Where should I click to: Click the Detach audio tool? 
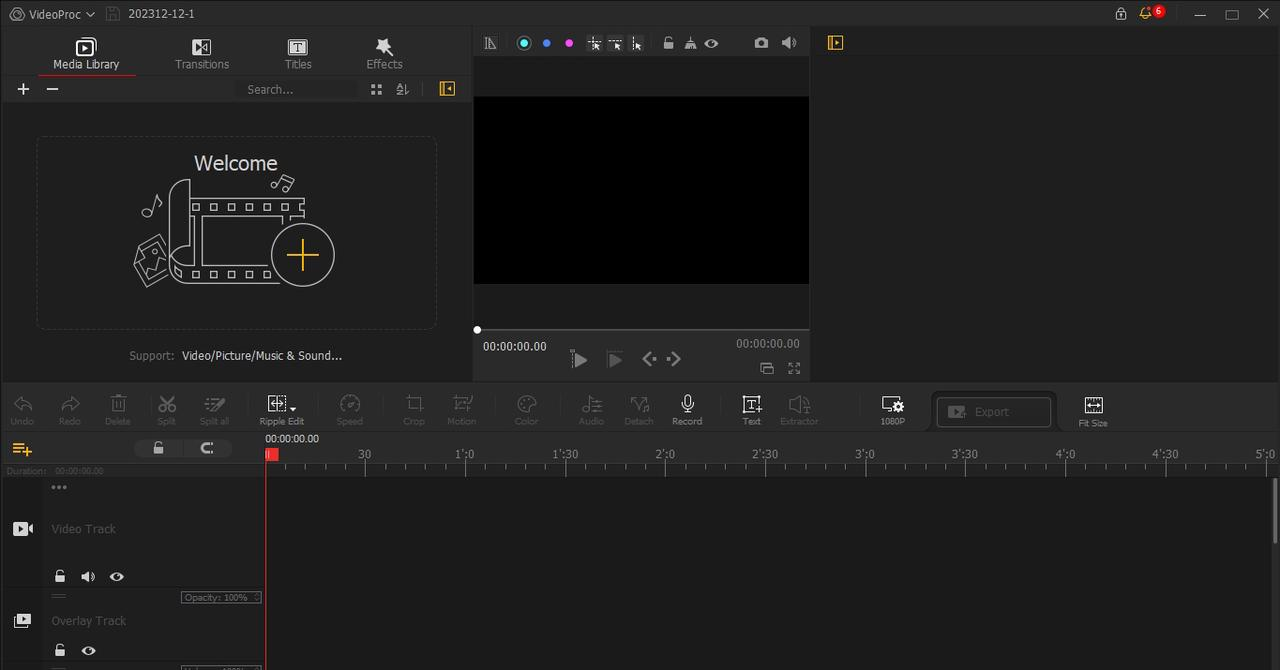(639, 410)
